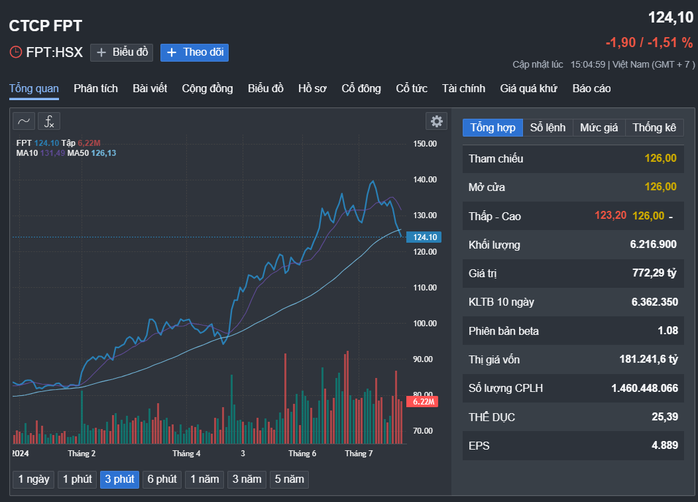Click the KLTB 10 ngày value 6.362.350
This screenshot has width=698, height=502.
(x=654, y=302)
